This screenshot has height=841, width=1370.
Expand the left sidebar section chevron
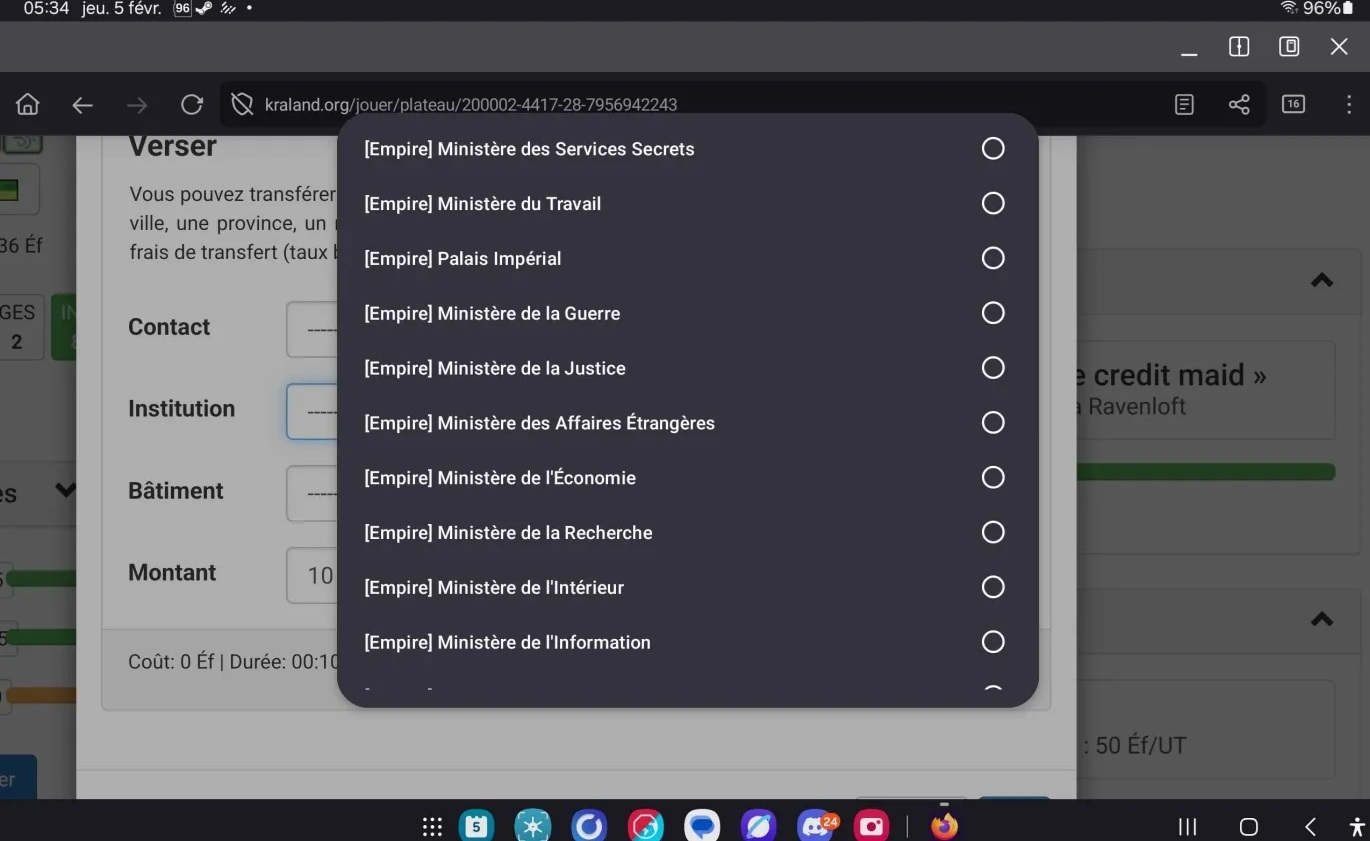point(65,491)
